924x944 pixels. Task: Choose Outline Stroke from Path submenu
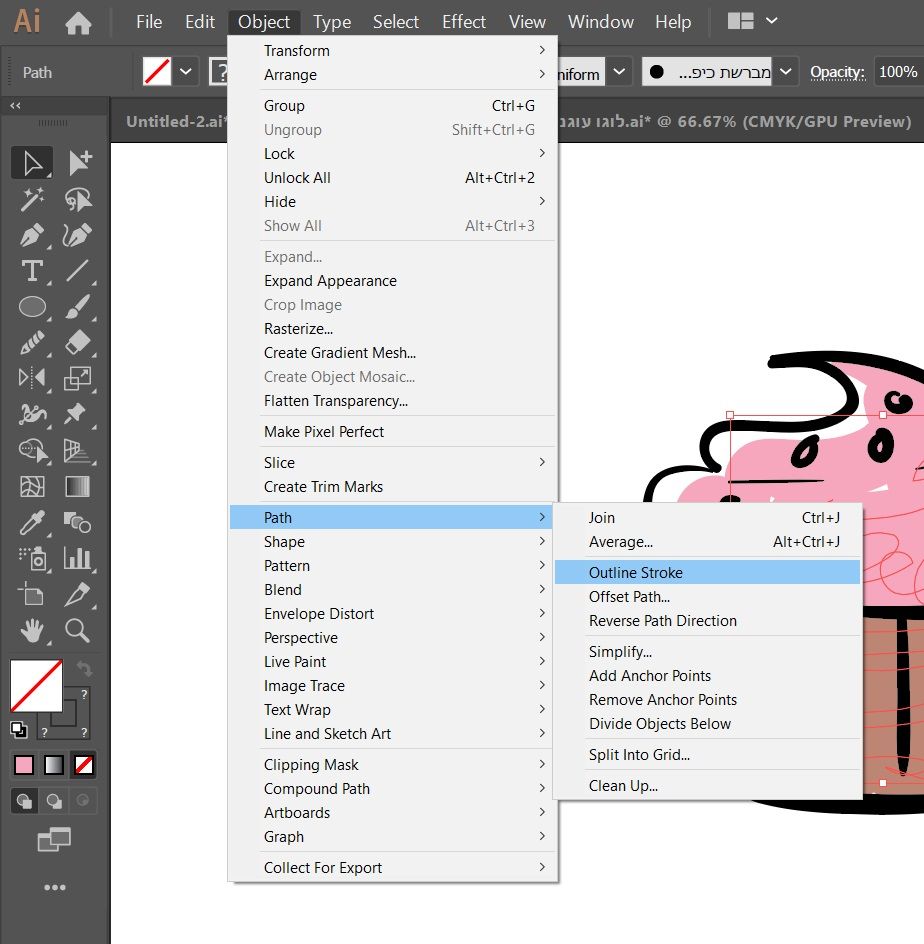click(x=636, y=573)
